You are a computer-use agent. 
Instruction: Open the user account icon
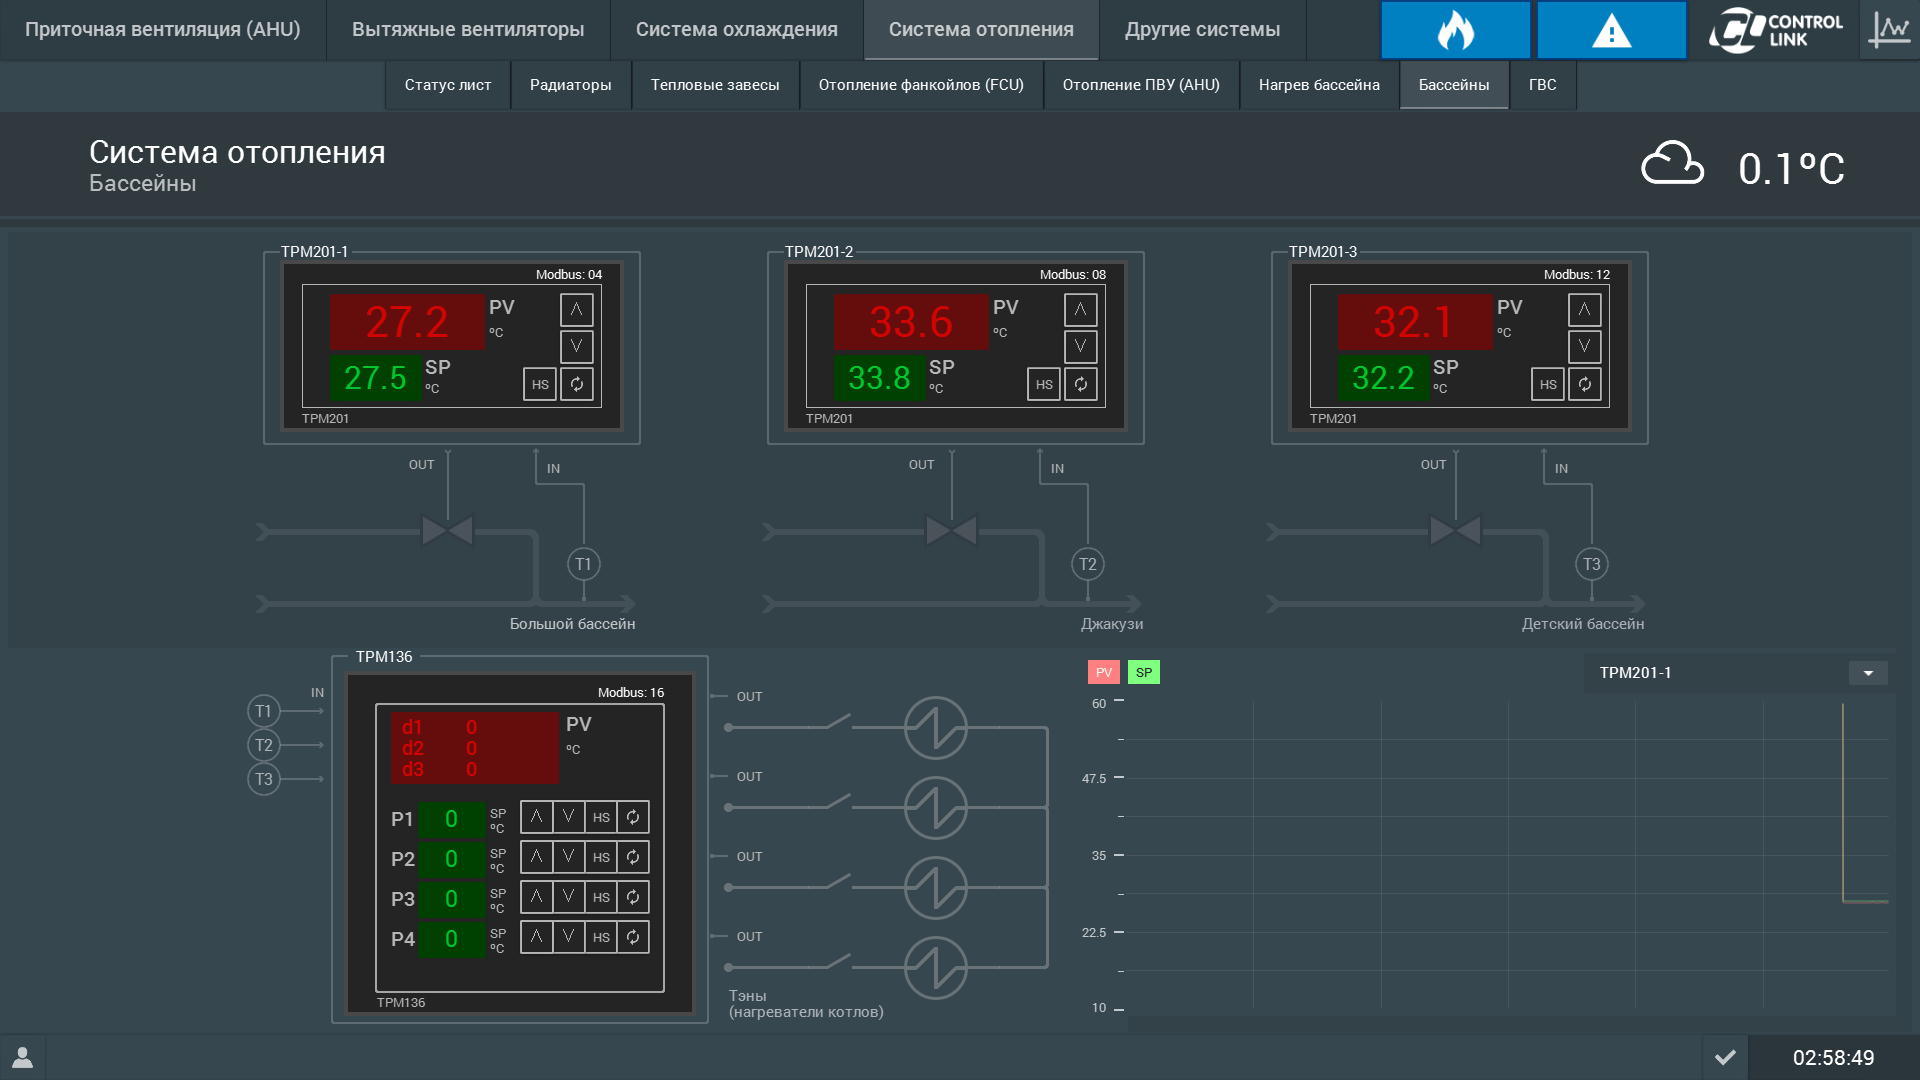coord(22,1057)
